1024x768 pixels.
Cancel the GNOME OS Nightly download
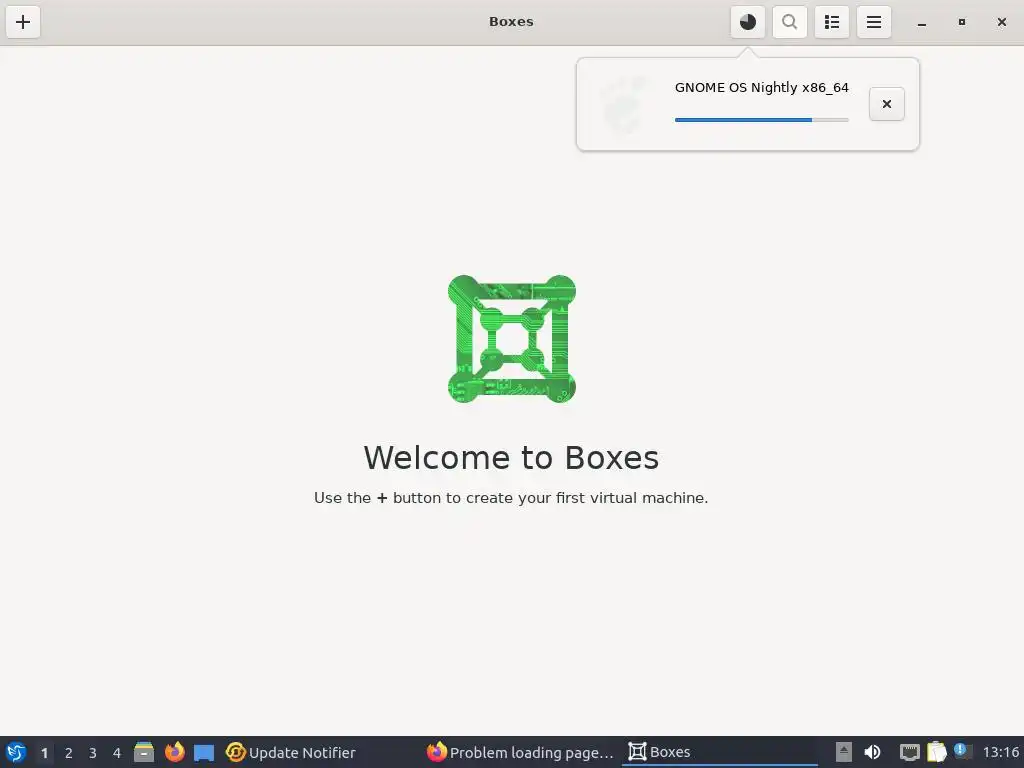[x=886, y=104]
